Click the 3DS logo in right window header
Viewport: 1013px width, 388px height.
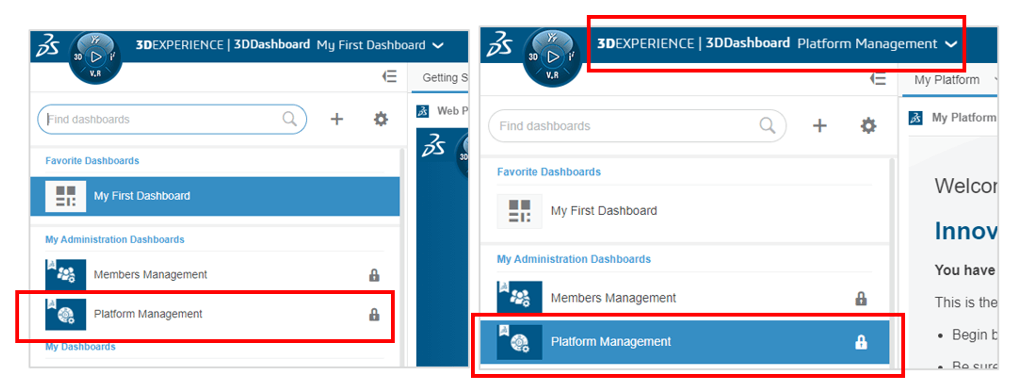(x=499, y=44)
